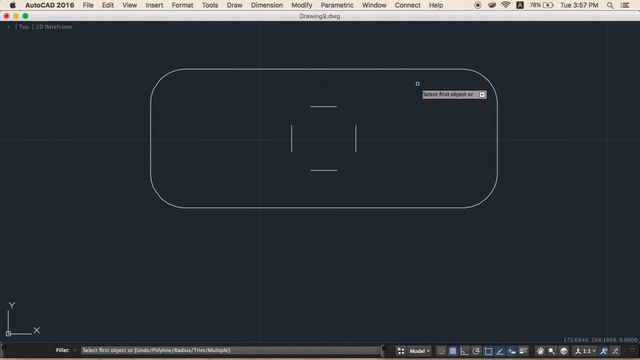Click the battery status indicator

pos(542,5)
